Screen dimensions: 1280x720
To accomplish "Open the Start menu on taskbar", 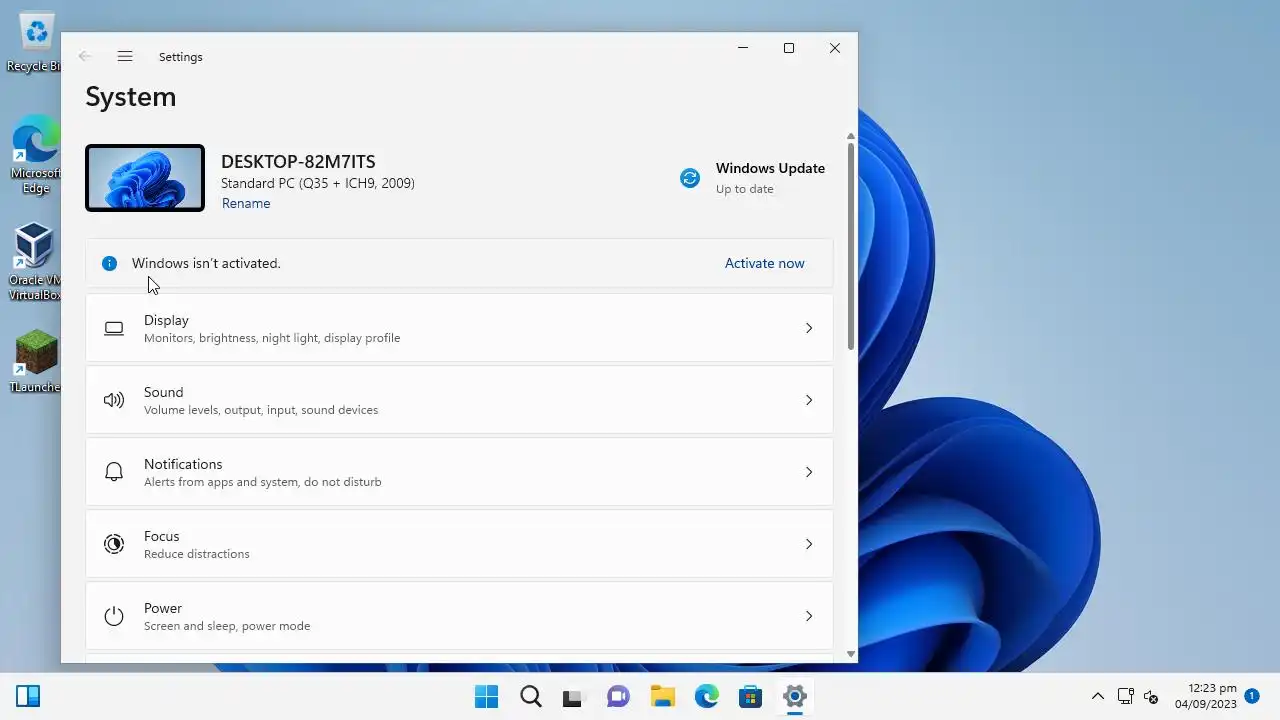I will click(486, 696).
